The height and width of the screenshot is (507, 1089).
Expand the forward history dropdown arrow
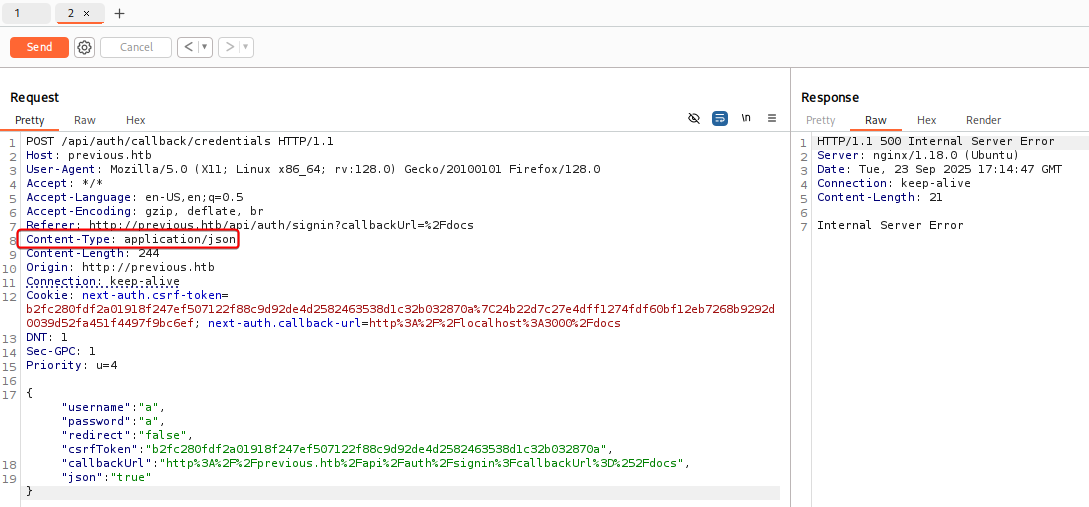click(x=245, y=47)
